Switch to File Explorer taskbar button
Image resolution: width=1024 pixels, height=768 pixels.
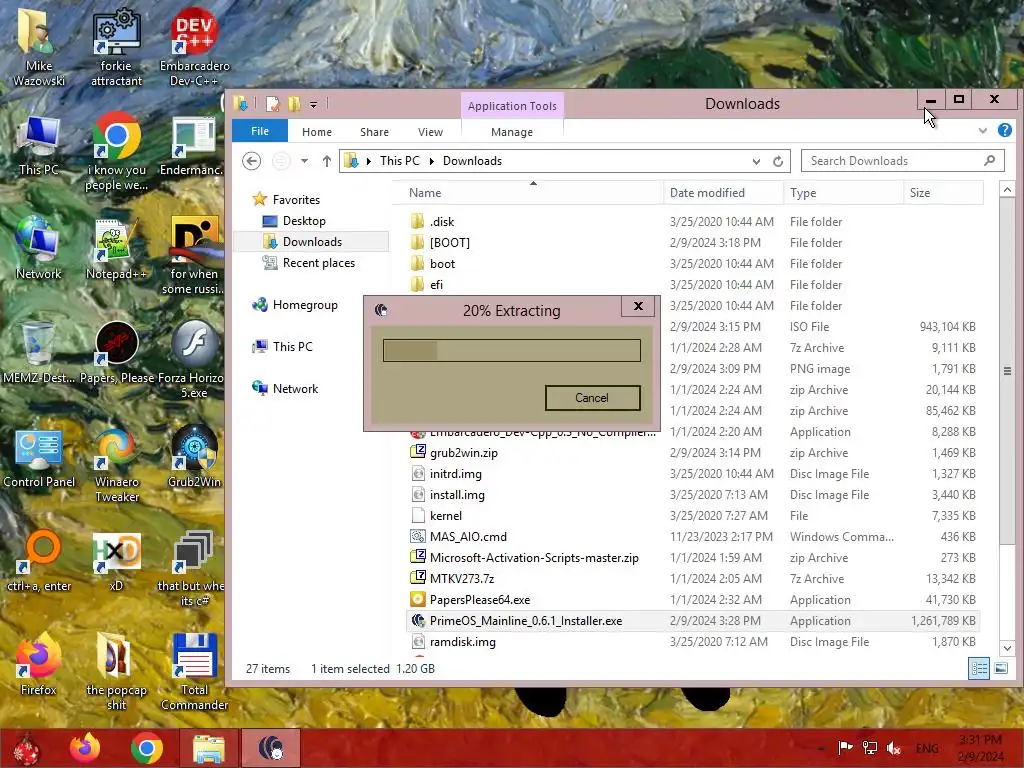pyautogui.click(x=208, y=748)
